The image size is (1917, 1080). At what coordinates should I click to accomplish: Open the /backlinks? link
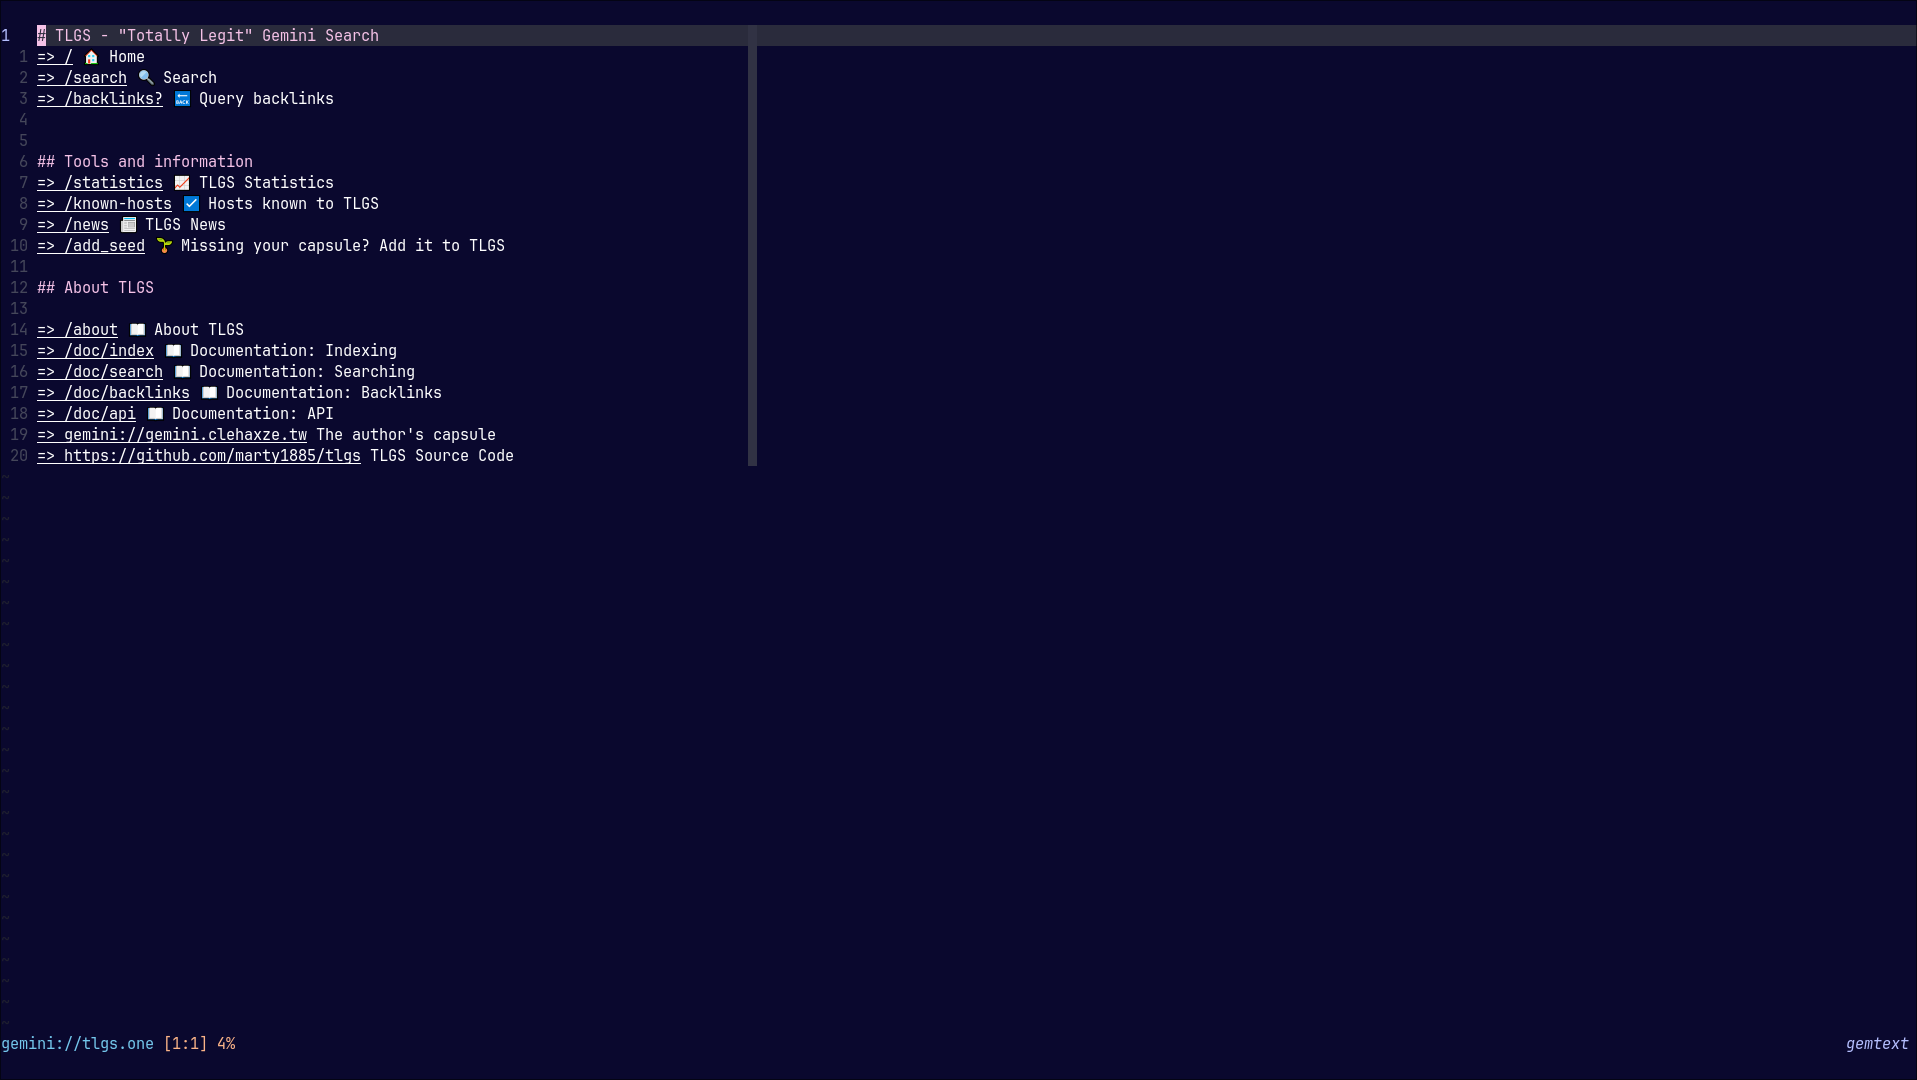pyautogui.click(x=100, y=99)
